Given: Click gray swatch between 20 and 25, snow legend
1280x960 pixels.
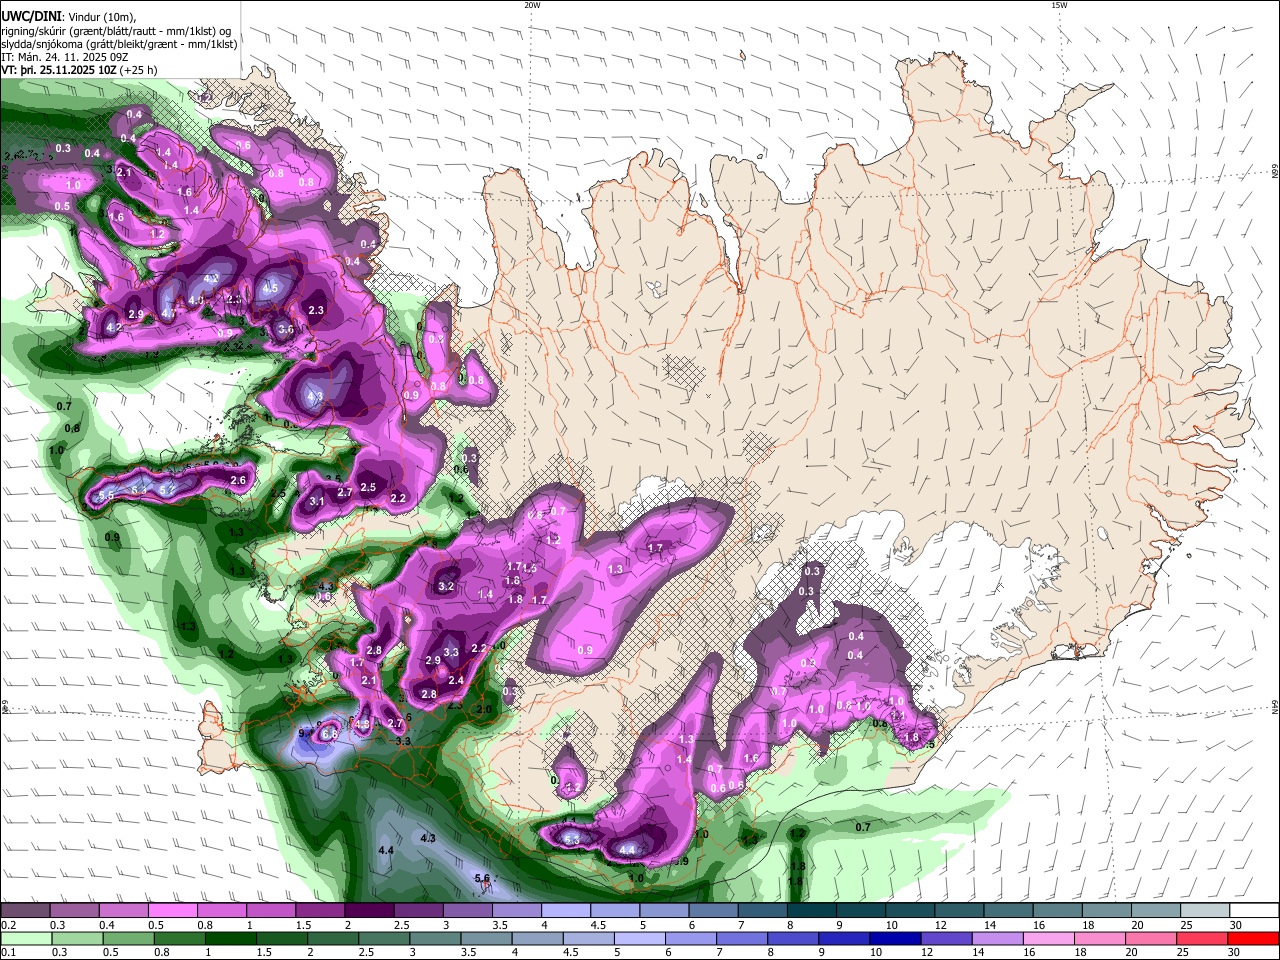Looking at the screenshot, I should pos(1156,911).
